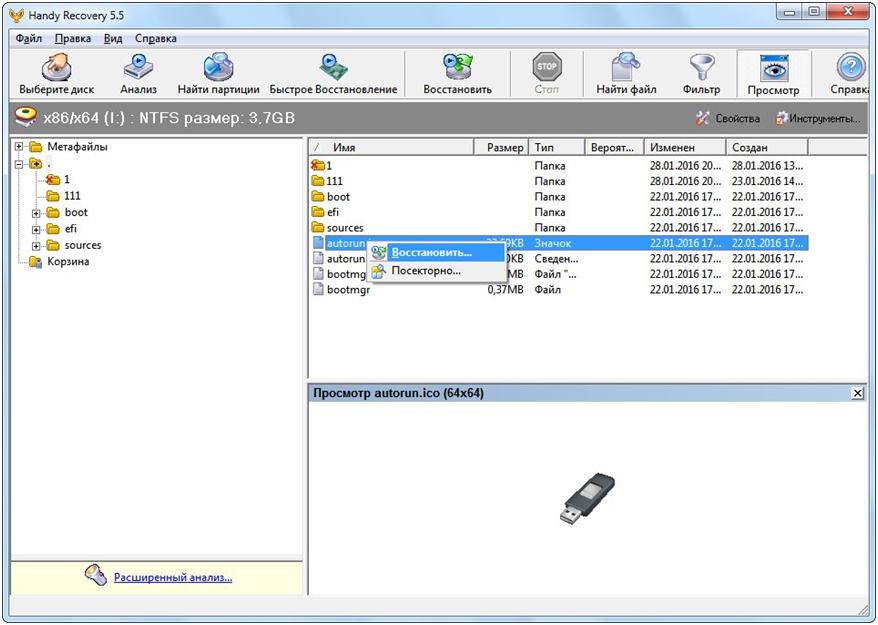
Task: Open the Справка menu
Action: (156, 39)
